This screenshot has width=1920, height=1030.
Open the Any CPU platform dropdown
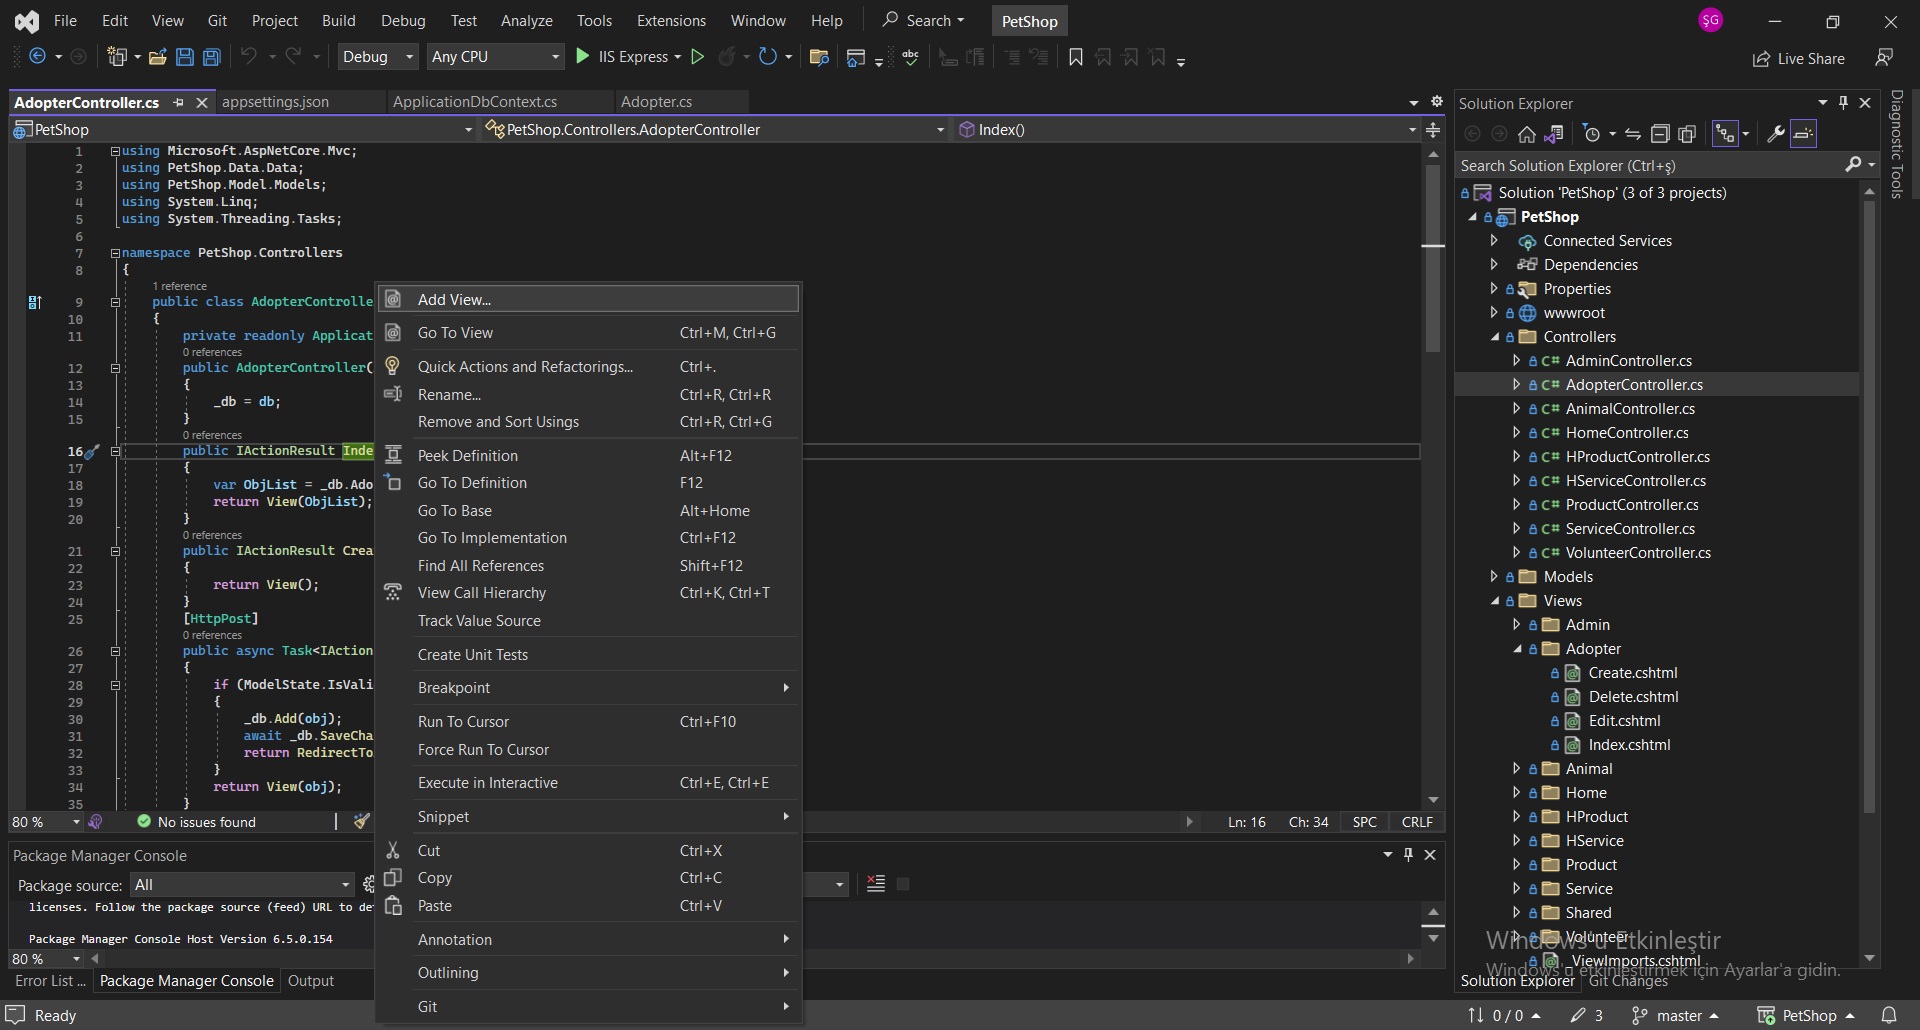(x=495, y=57)
